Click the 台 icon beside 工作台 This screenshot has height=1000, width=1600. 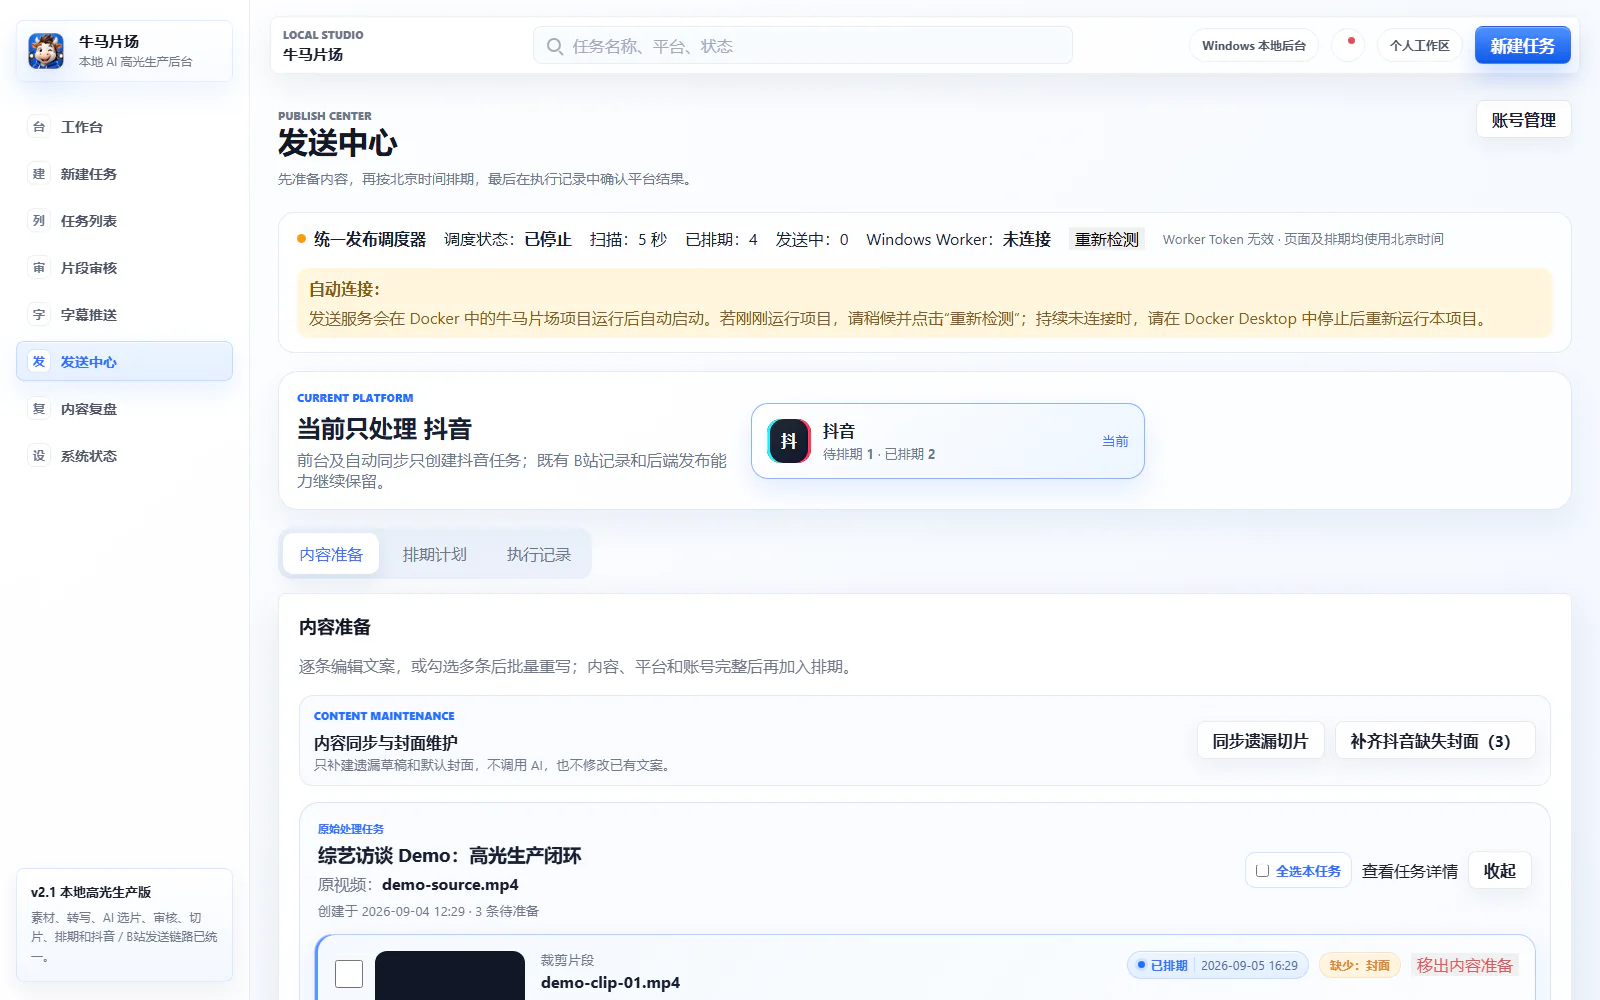[39, 127]
